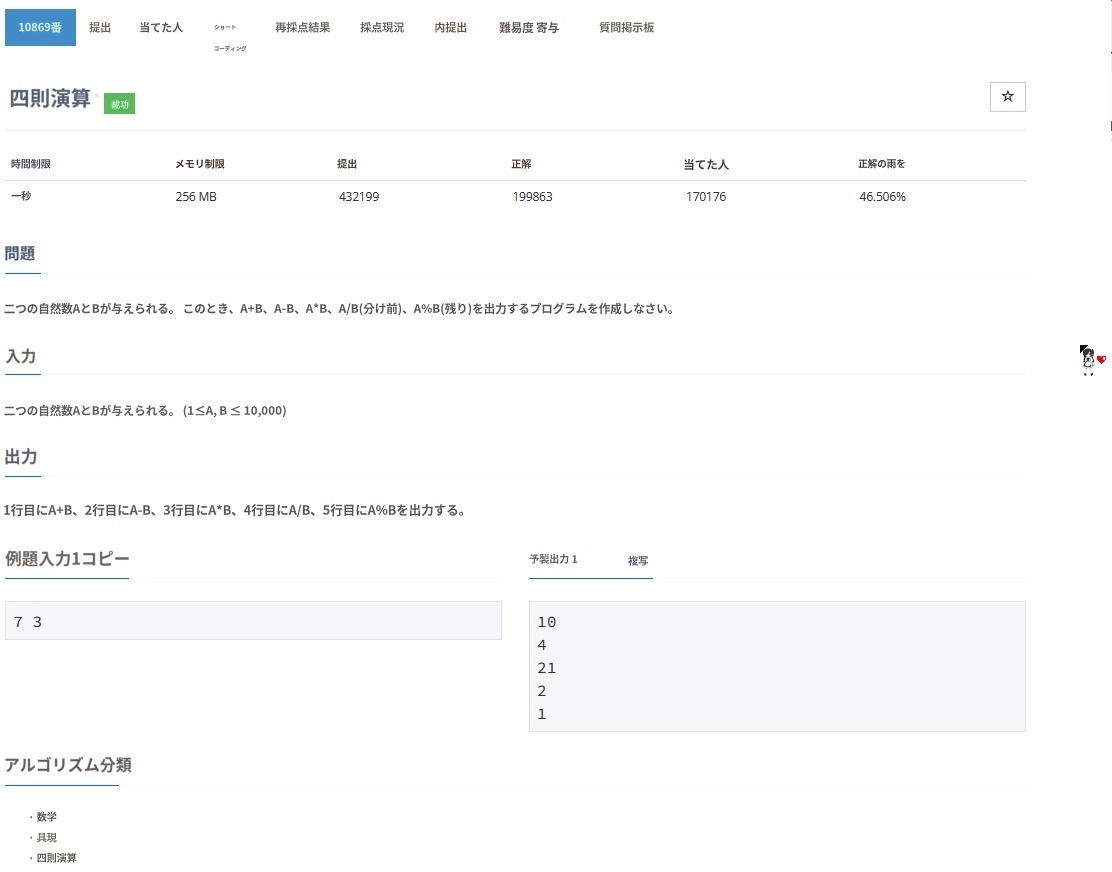Click the green success badge
This screenshot has height=872, width=1112.
(119, 104)
